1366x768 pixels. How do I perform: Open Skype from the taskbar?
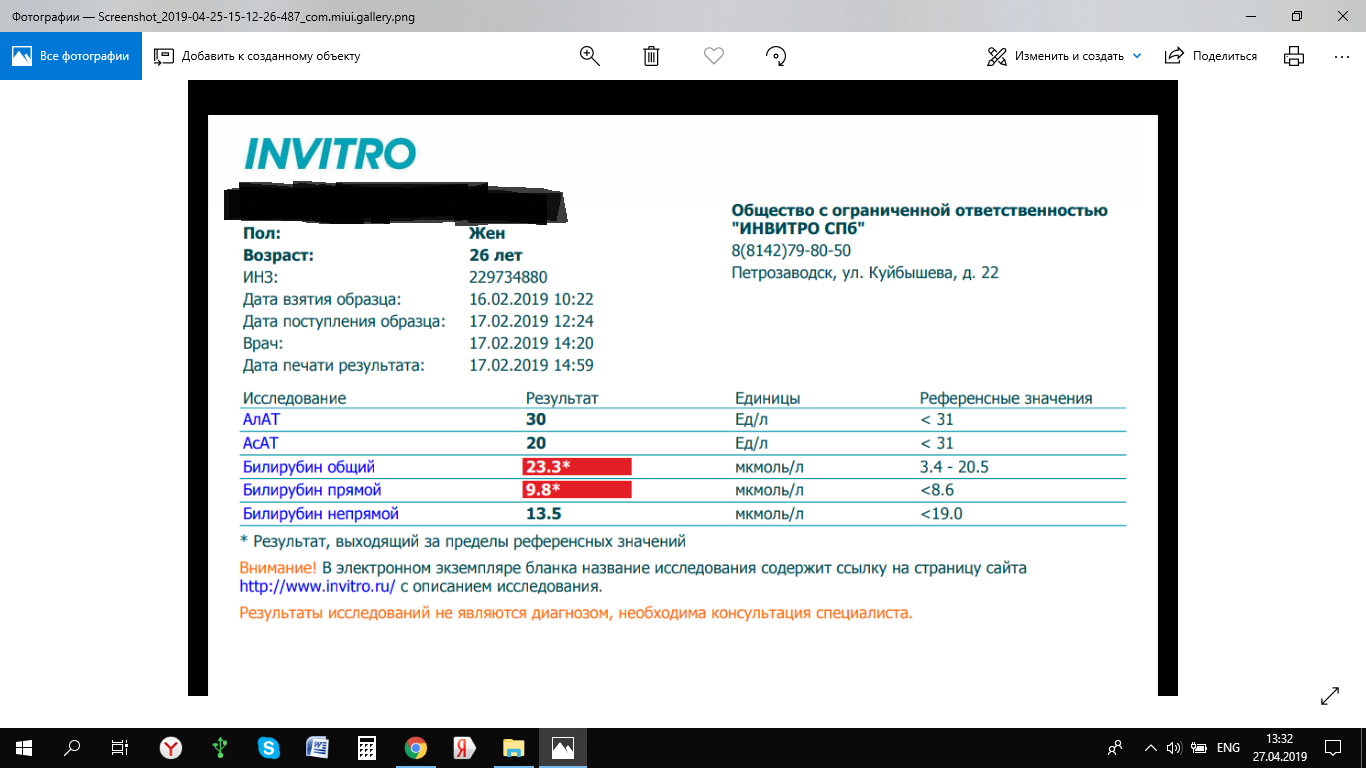[x=268, y=748]
